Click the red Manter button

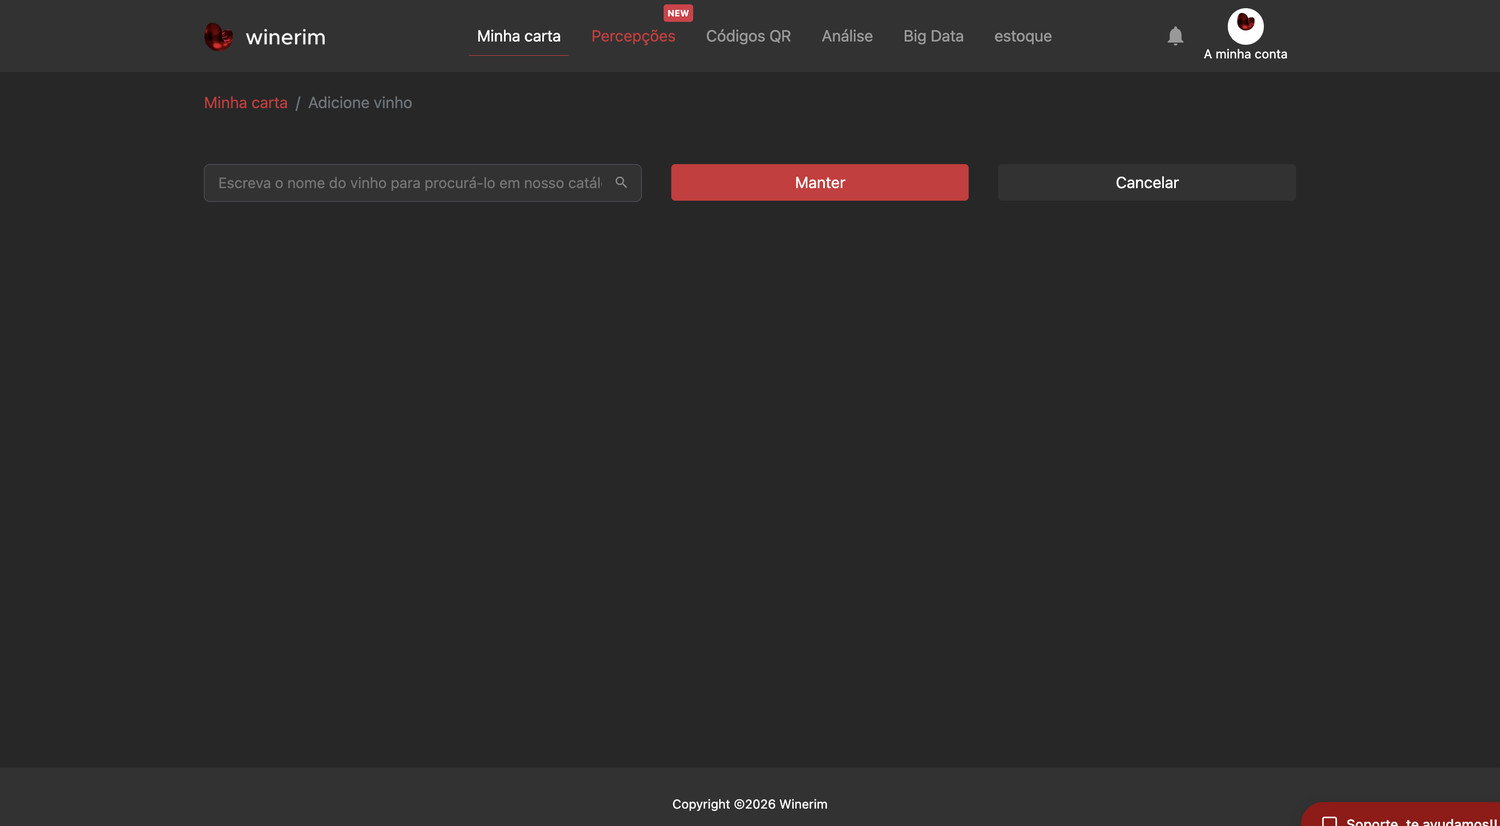click(x=820, y=183)
